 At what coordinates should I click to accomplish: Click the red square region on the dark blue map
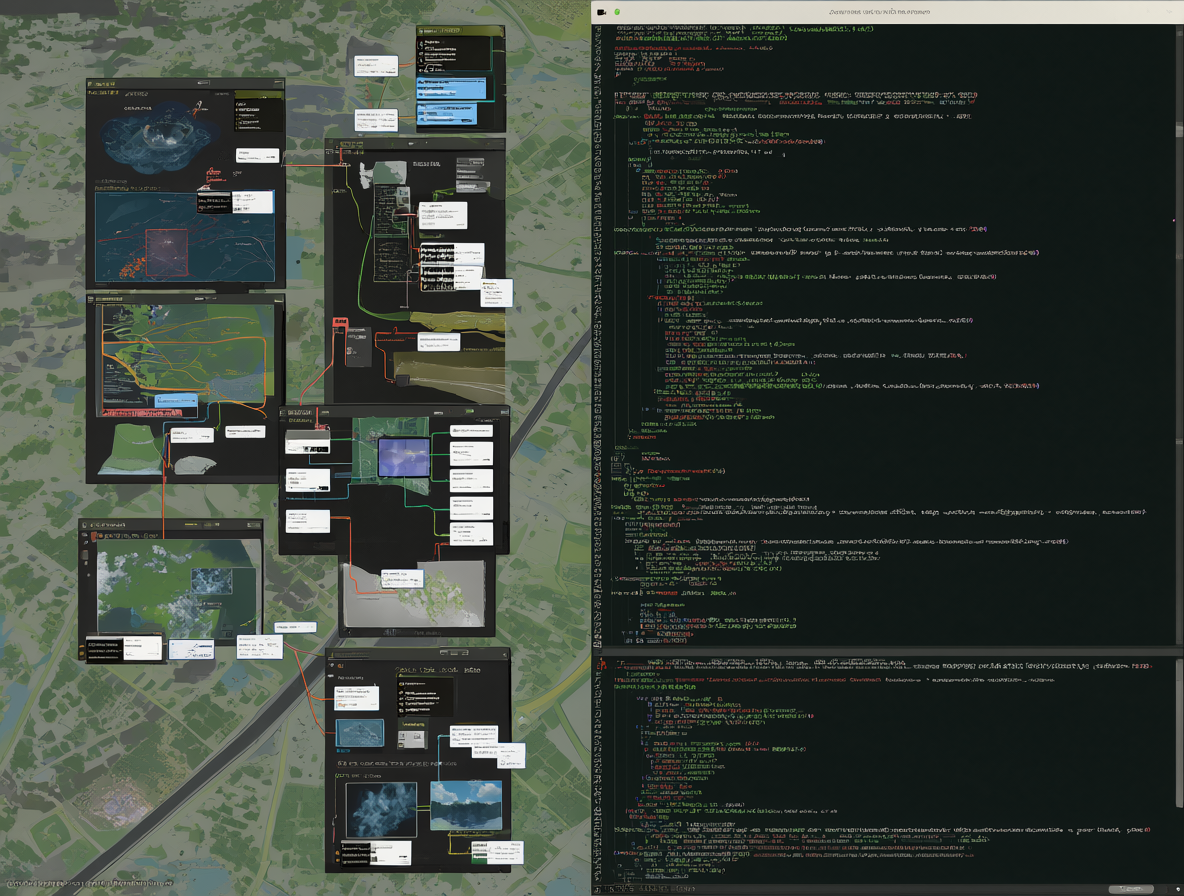[x=166, y=254]
